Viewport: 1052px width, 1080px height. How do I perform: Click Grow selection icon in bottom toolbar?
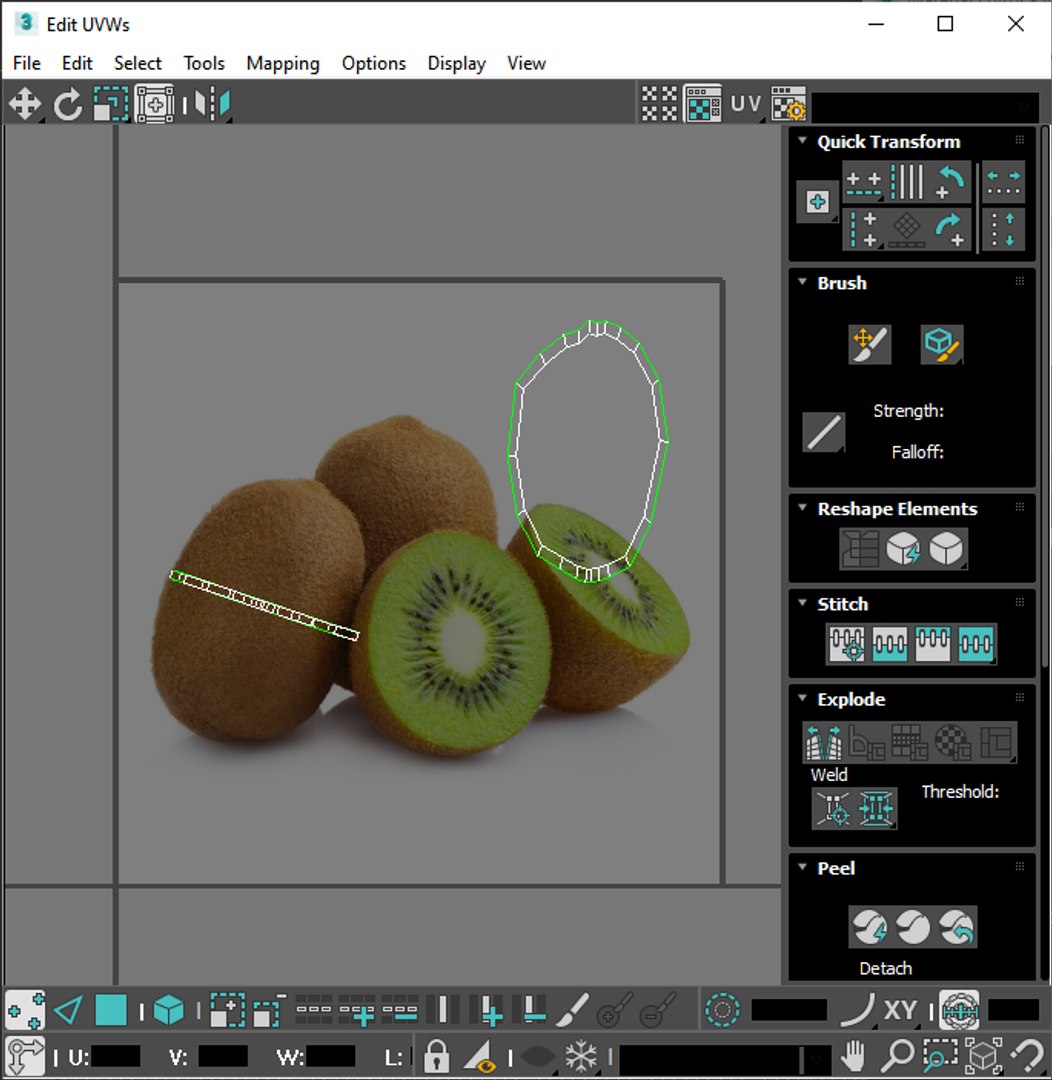pyautogui.click(x=227, y=1010)
